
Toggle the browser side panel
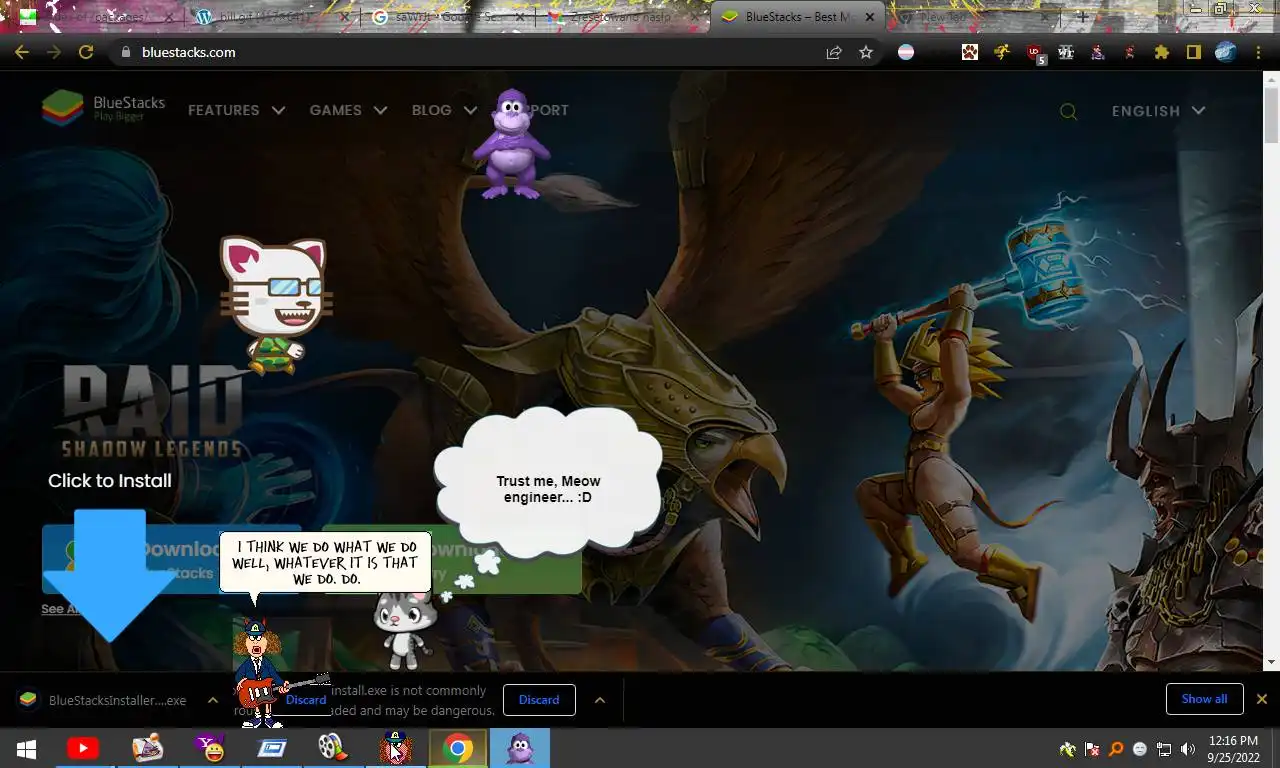pyautogui.click(x=1193, y=52)
